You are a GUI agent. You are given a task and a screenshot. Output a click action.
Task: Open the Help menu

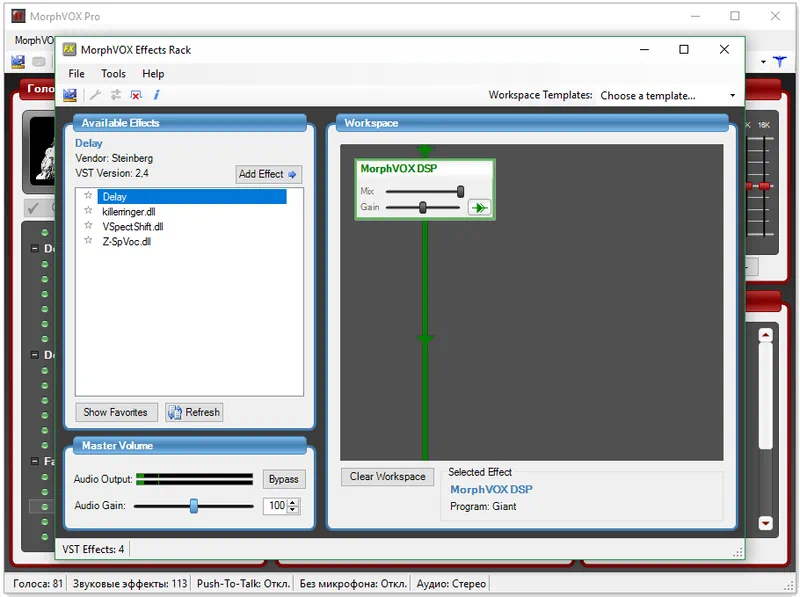coord(153,73)
